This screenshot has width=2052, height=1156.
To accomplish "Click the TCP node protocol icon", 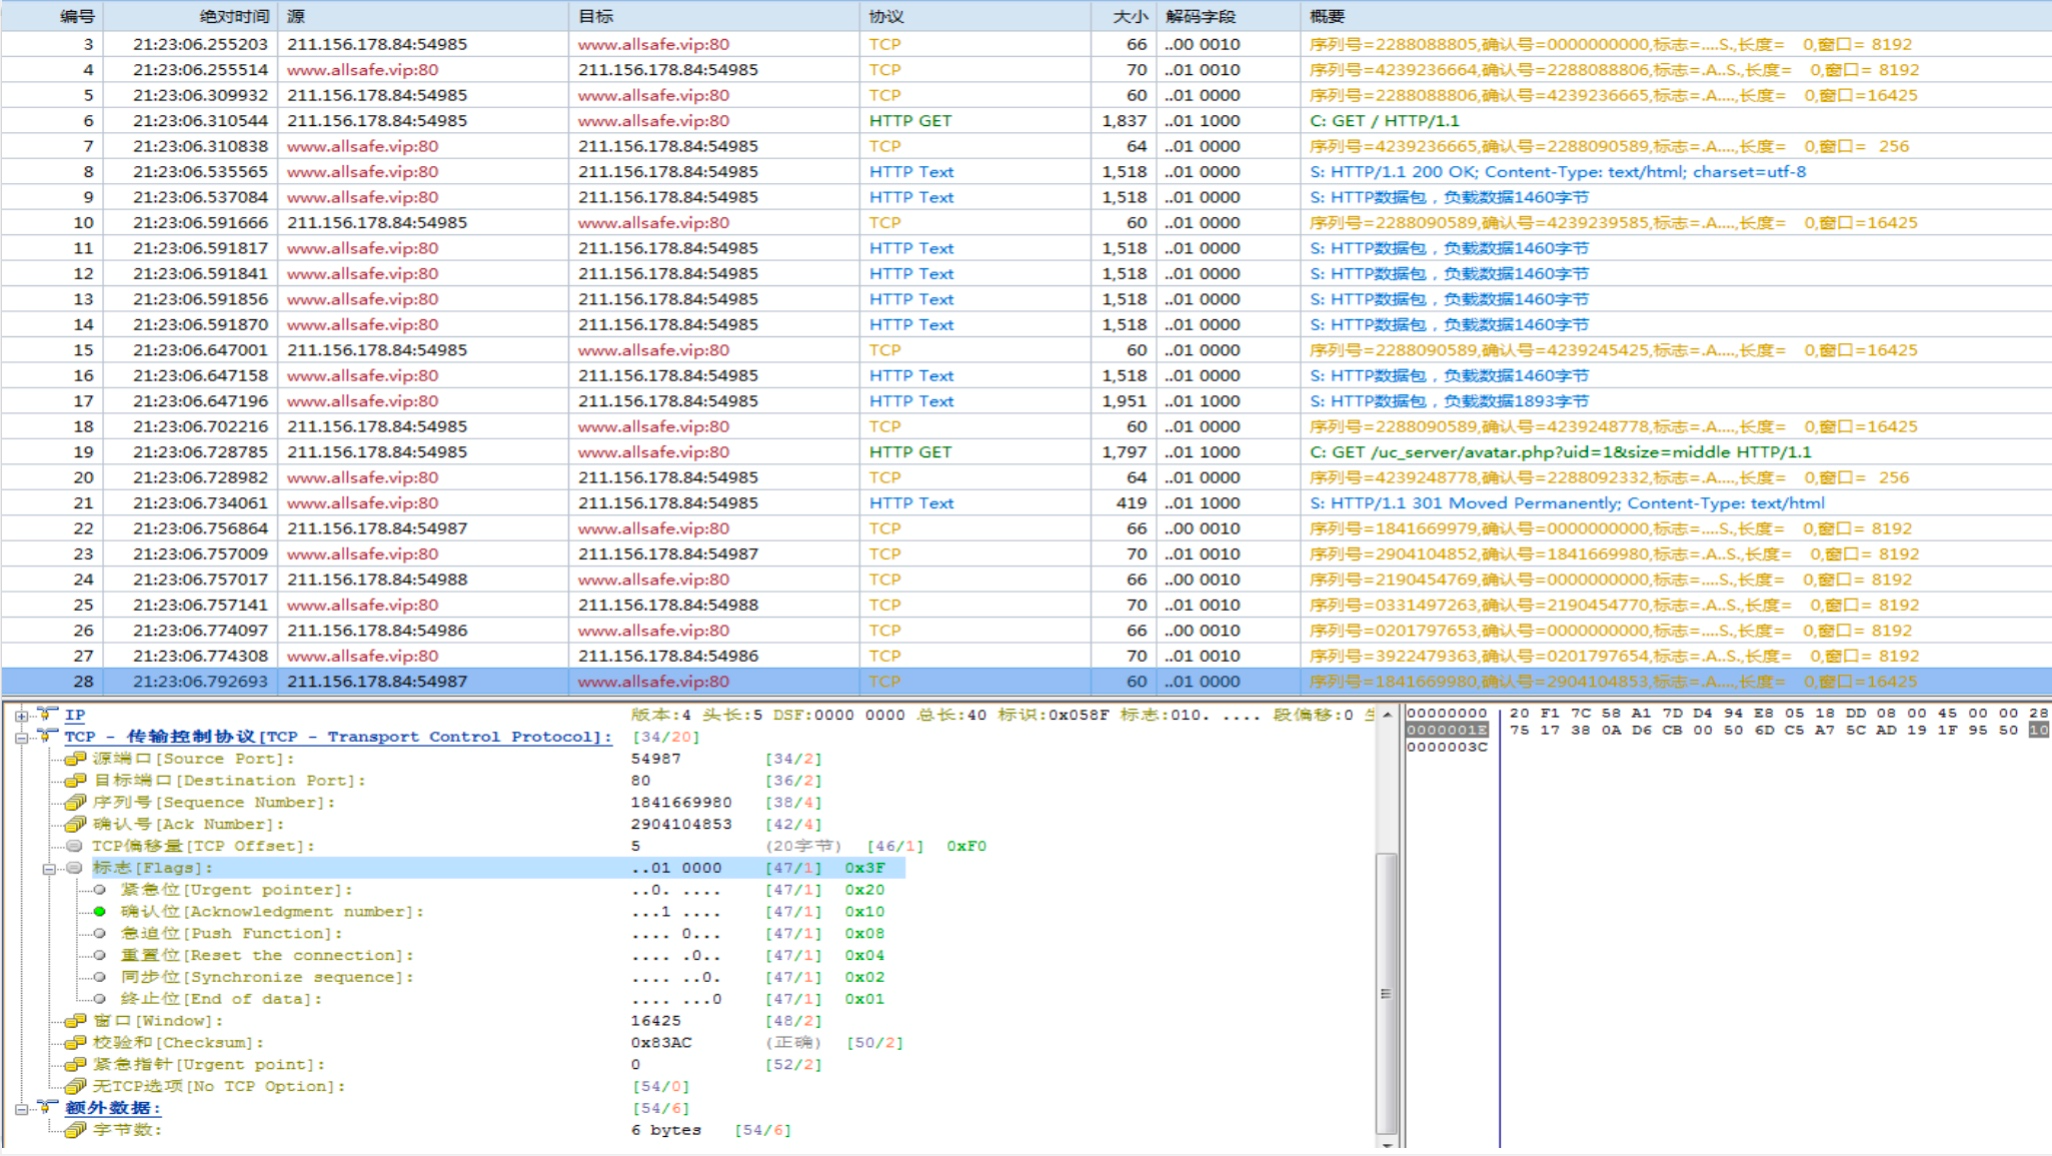I will (47, 736).
